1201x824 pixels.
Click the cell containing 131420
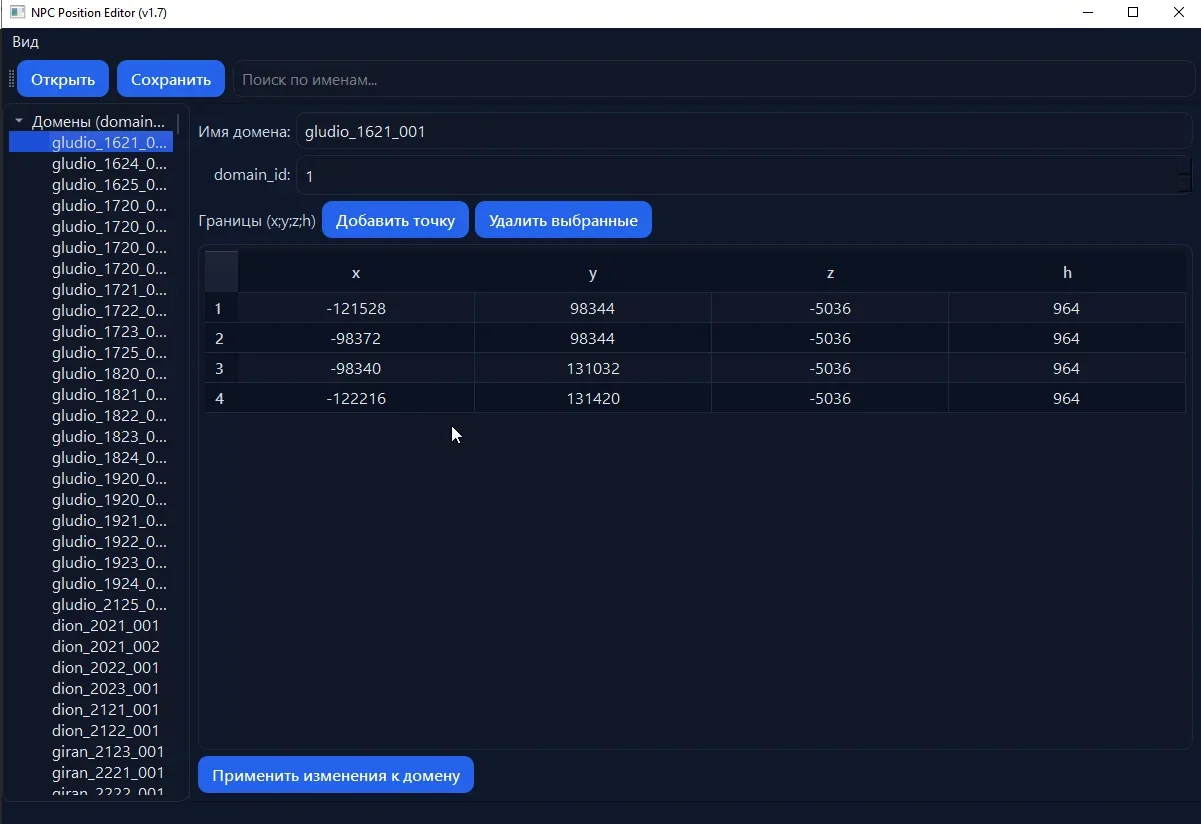coord(593,398)
